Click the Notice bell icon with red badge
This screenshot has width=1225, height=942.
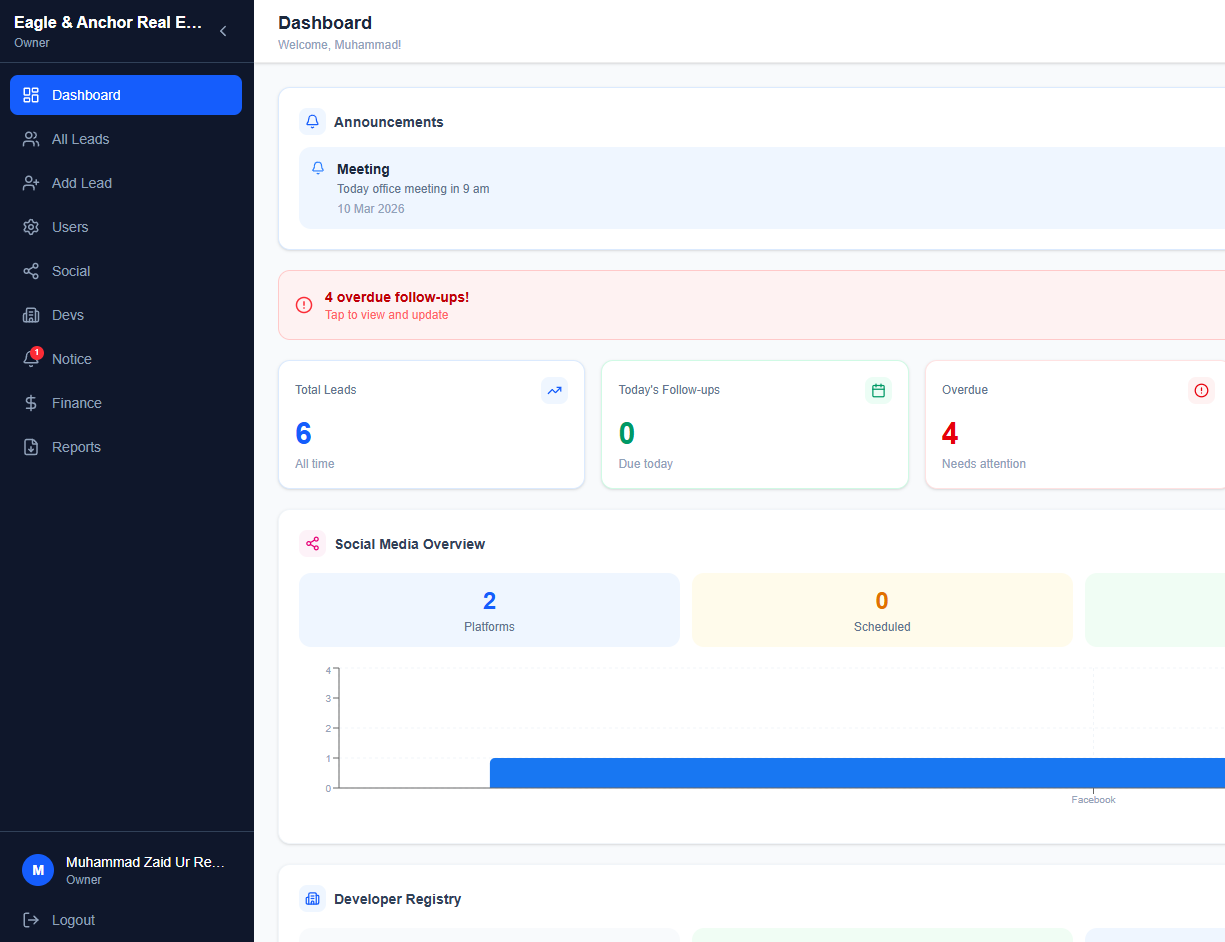pyautogui.click(x=31, y=359)
